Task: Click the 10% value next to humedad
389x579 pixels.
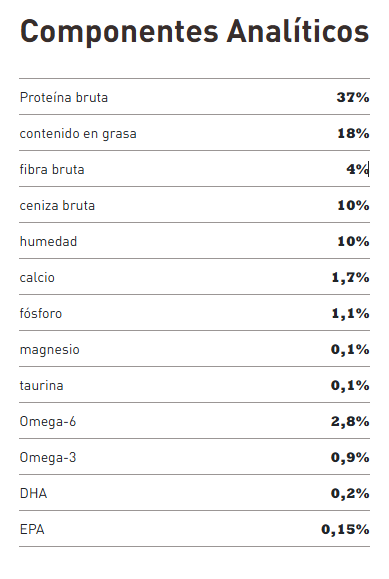Action: [353, 241]
